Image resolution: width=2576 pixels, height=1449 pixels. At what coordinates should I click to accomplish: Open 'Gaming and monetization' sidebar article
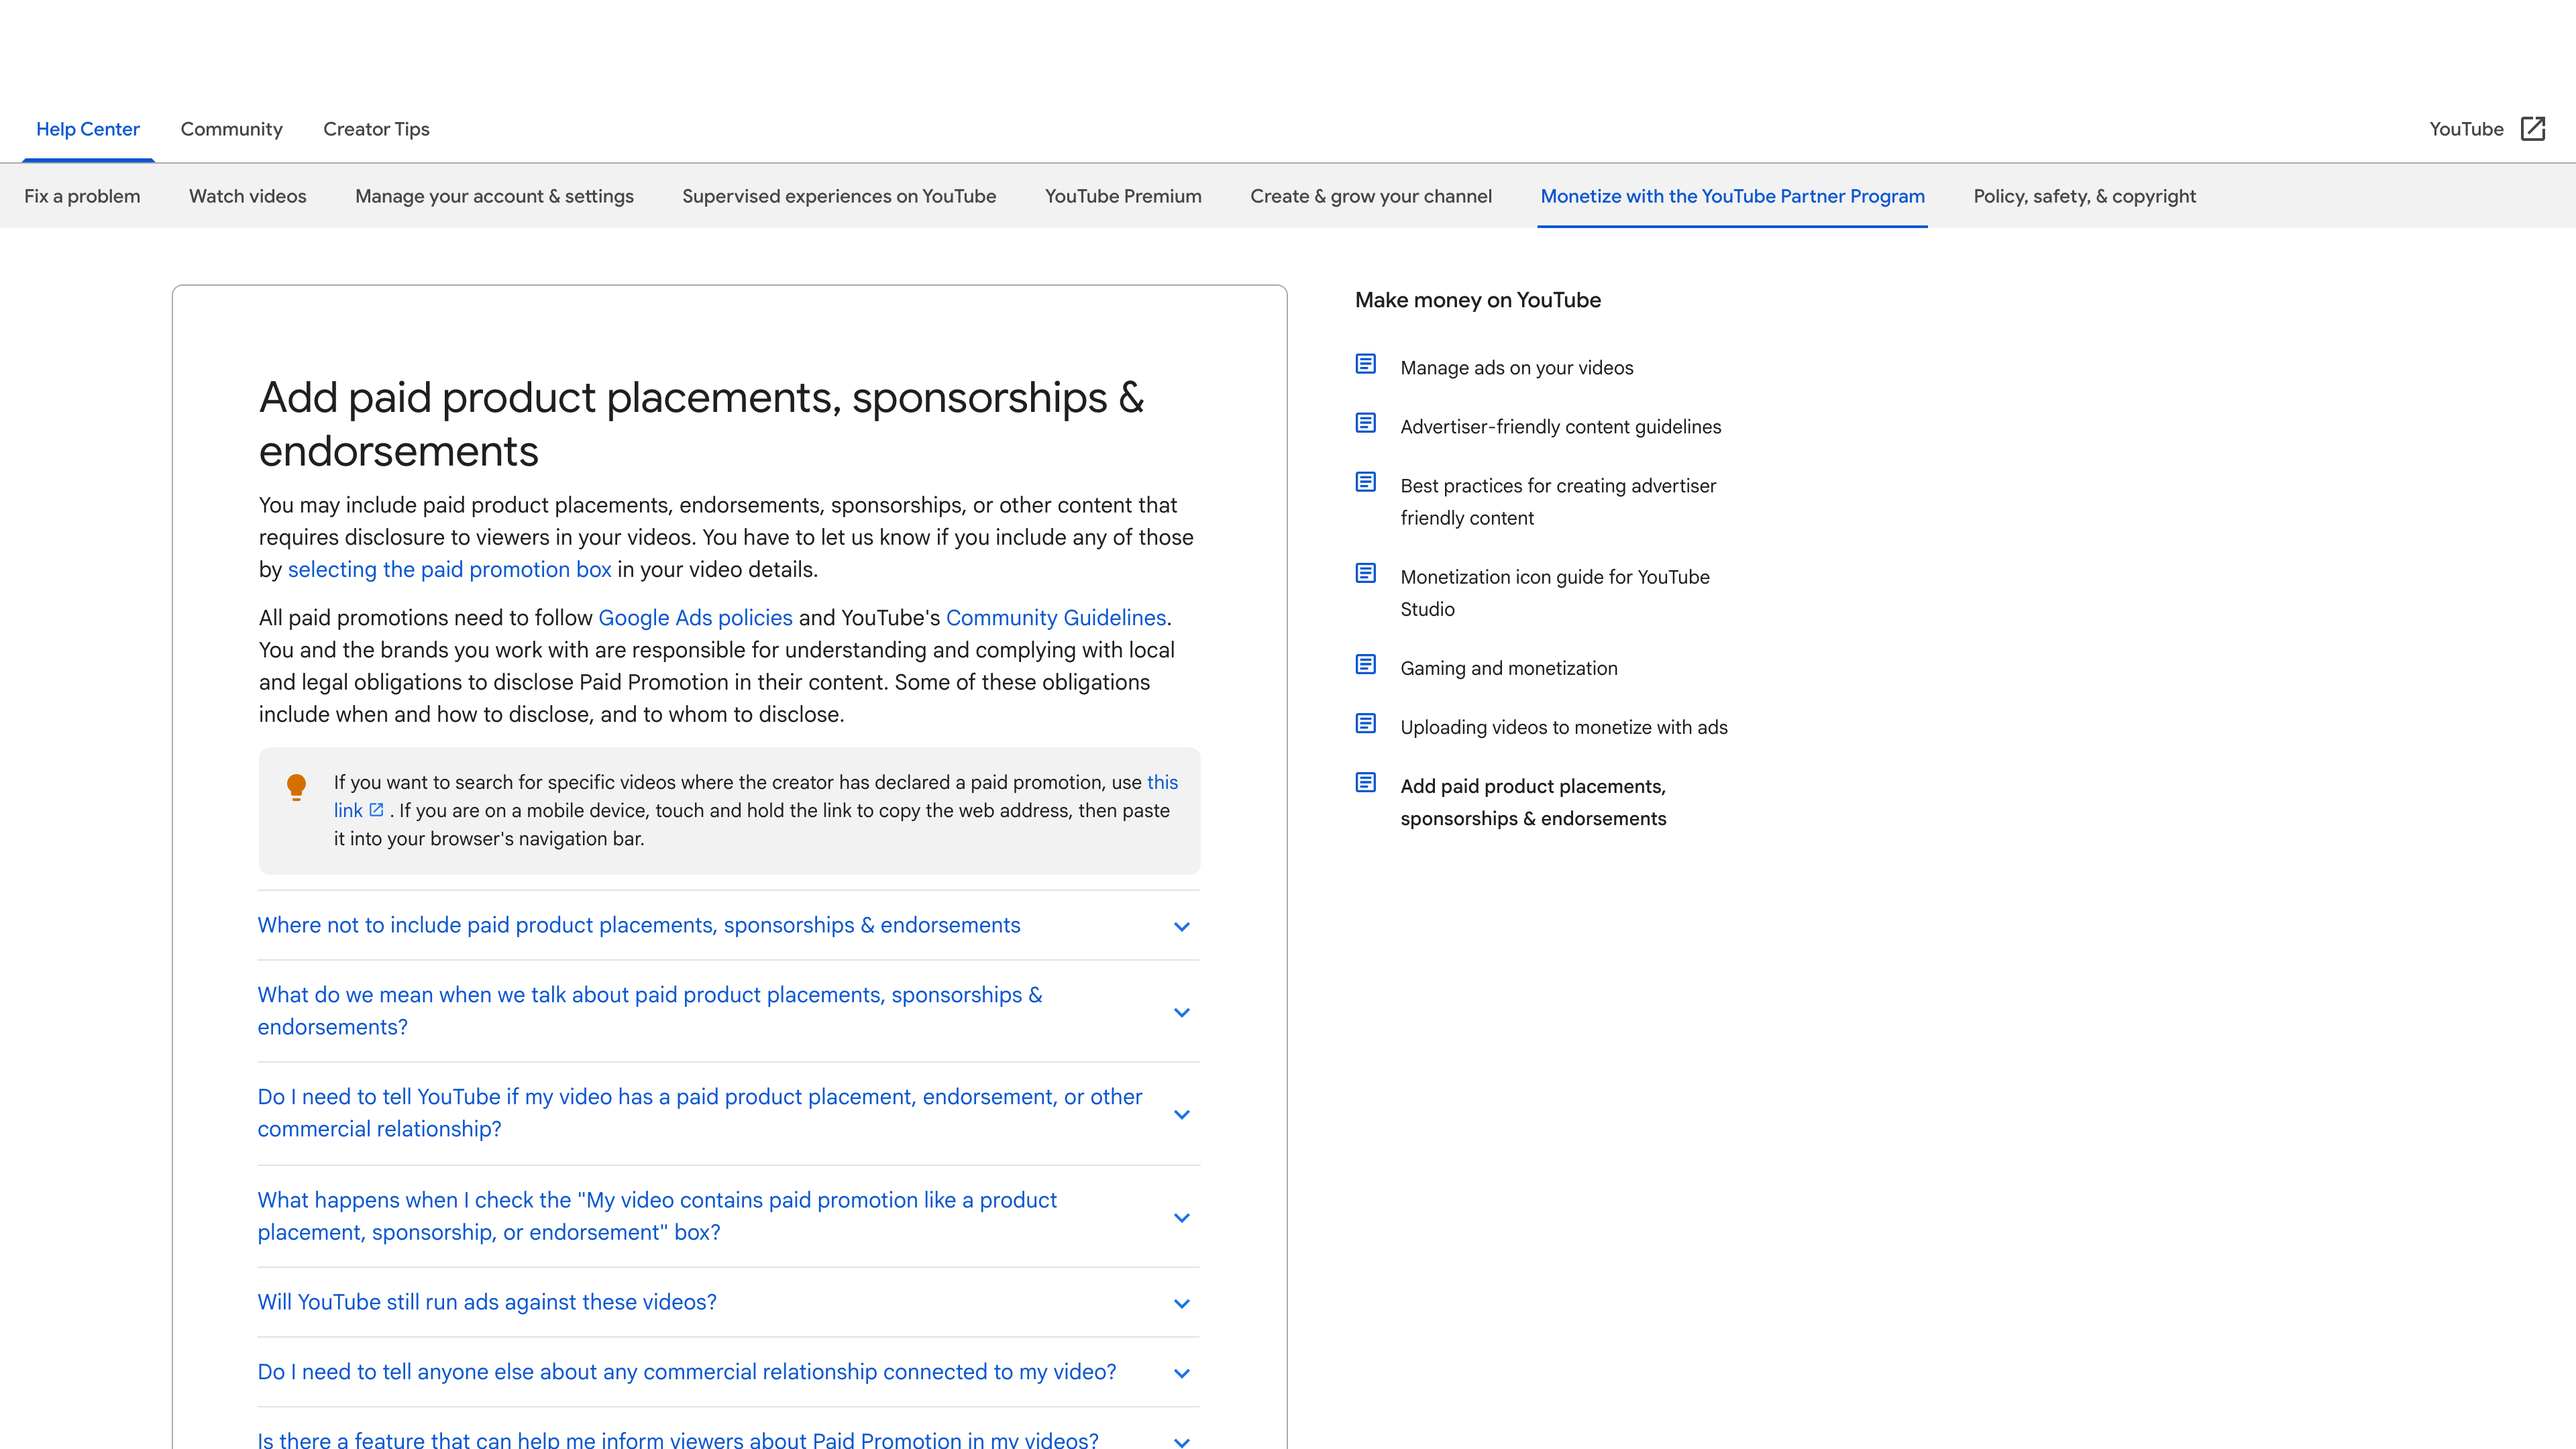pos(1508,668)
